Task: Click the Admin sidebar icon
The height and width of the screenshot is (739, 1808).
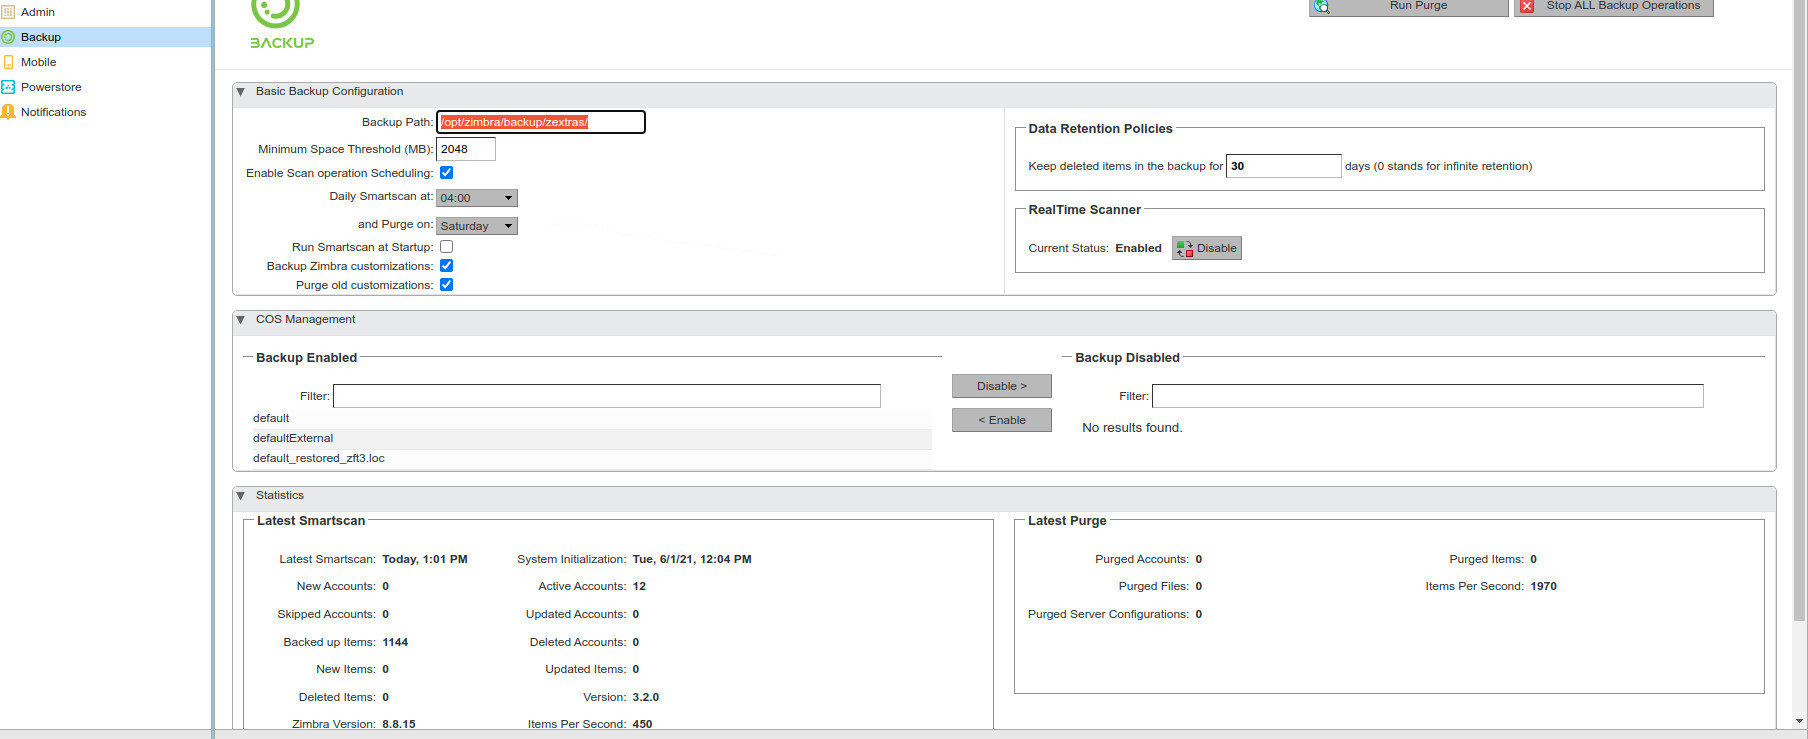Action: pyautogui.click(x=8, y=12)
